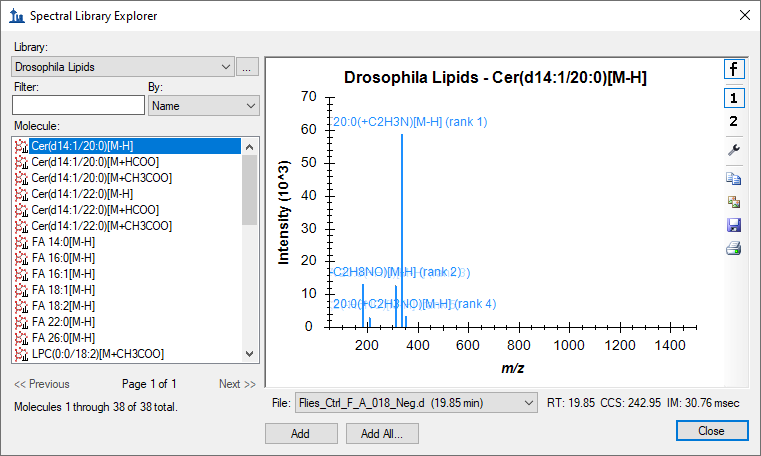Screen dimensions: 761x456
Task: Open the Library dropdown Drosophila Lipids
Action: coord(123,66)
